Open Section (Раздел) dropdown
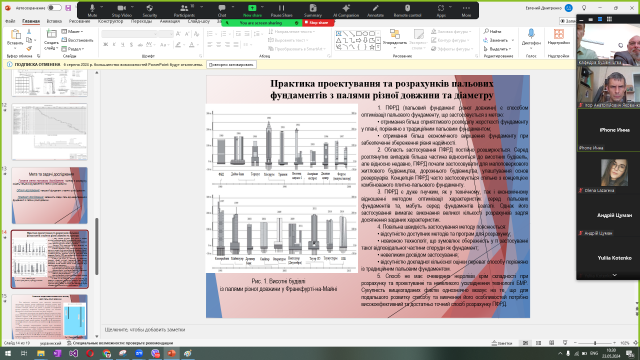The width and height of the screenshot is (640, 360). coord(73,49)
